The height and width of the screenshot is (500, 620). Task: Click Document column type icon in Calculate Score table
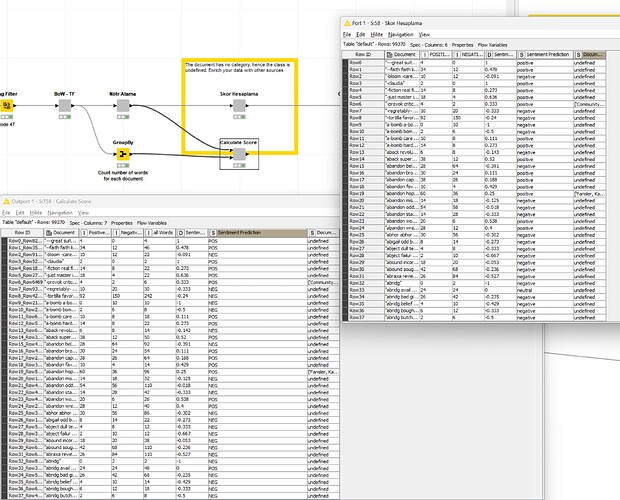coord(49,233)
